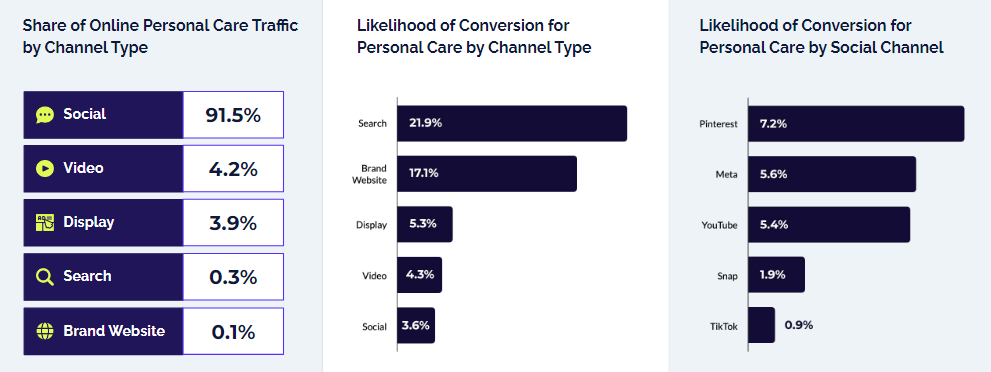Click the Display ad icon
This screenshot has width=991, height=372.
tap(45, 222)
